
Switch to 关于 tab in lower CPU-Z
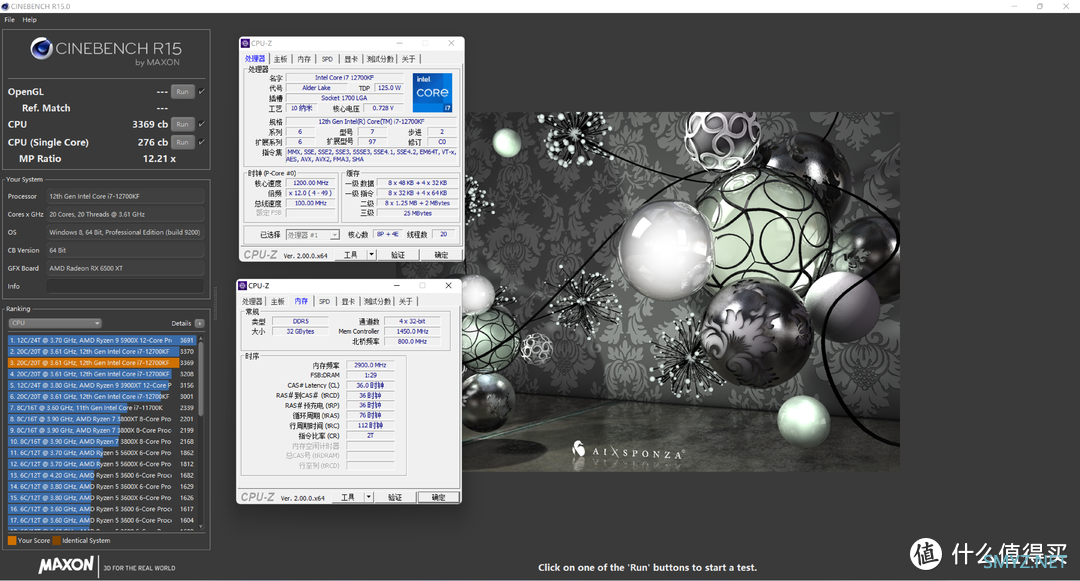coord(405,302)
